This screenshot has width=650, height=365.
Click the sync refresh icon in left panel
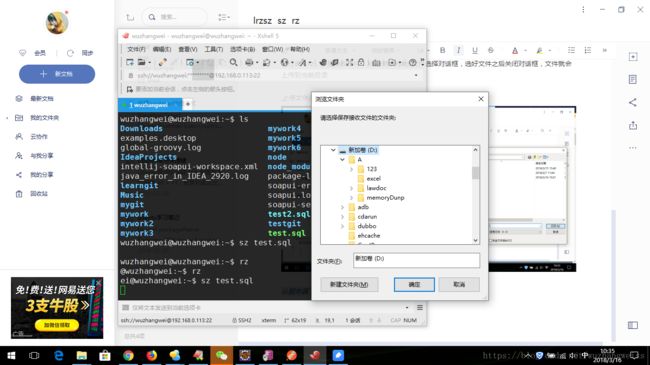click(70, 53)
